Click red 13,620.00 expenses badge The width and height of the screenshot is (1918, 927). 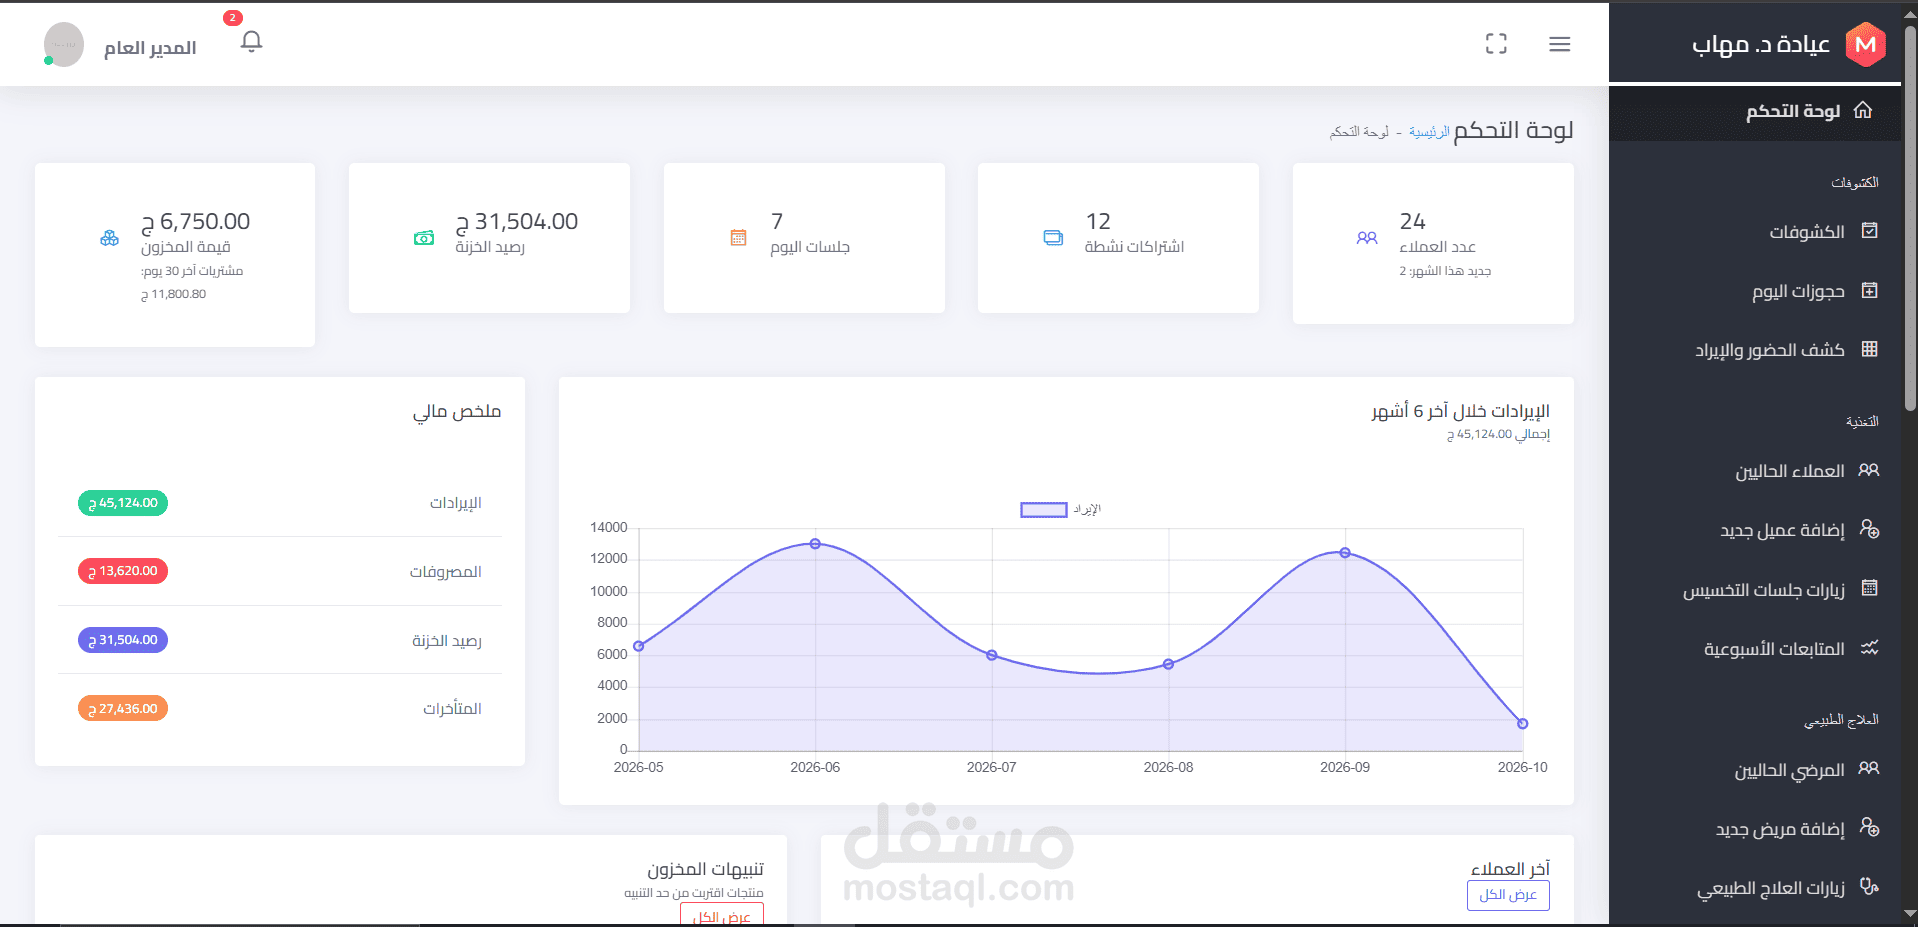point(123,571)
